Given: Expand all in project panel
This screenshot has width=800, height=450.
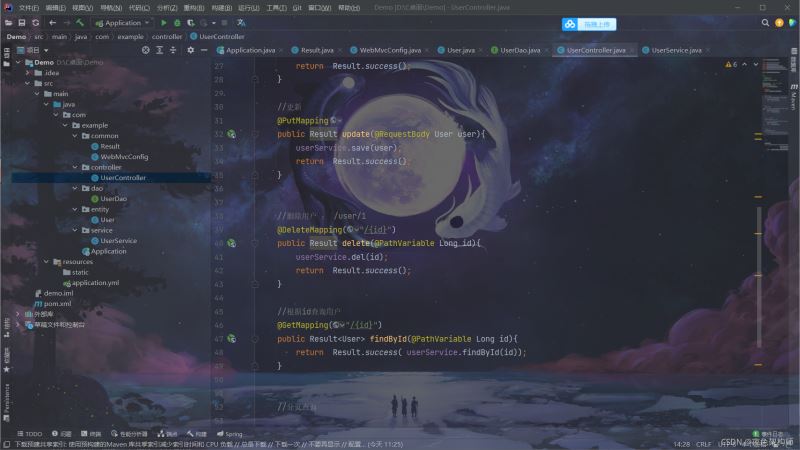Looking at the screenshot, I should click(x=160, y=50).
